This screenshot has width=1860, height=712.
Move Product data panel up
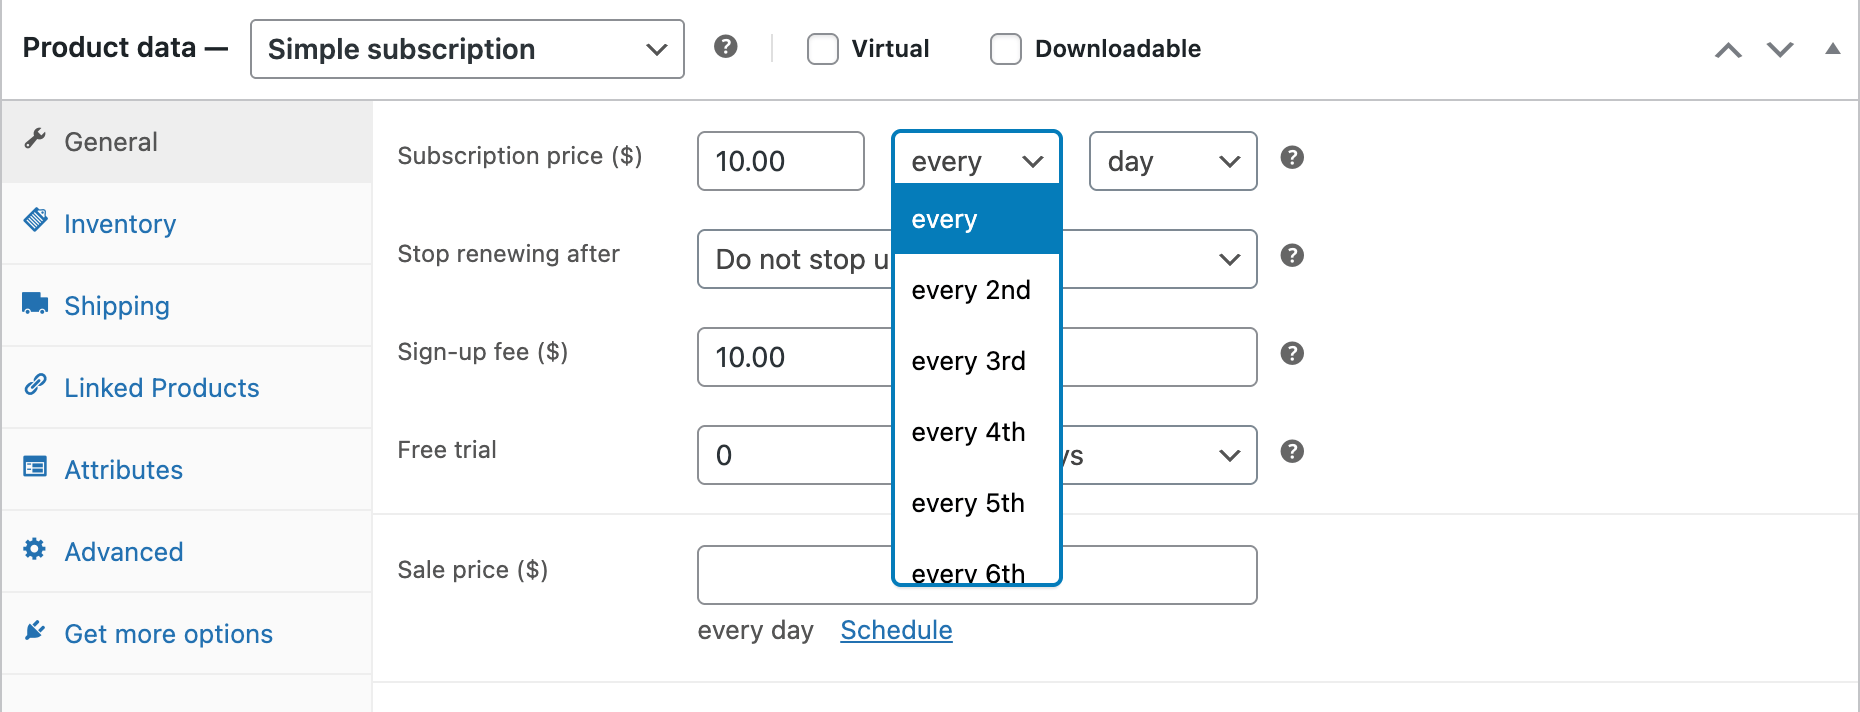coord(1728,50)
